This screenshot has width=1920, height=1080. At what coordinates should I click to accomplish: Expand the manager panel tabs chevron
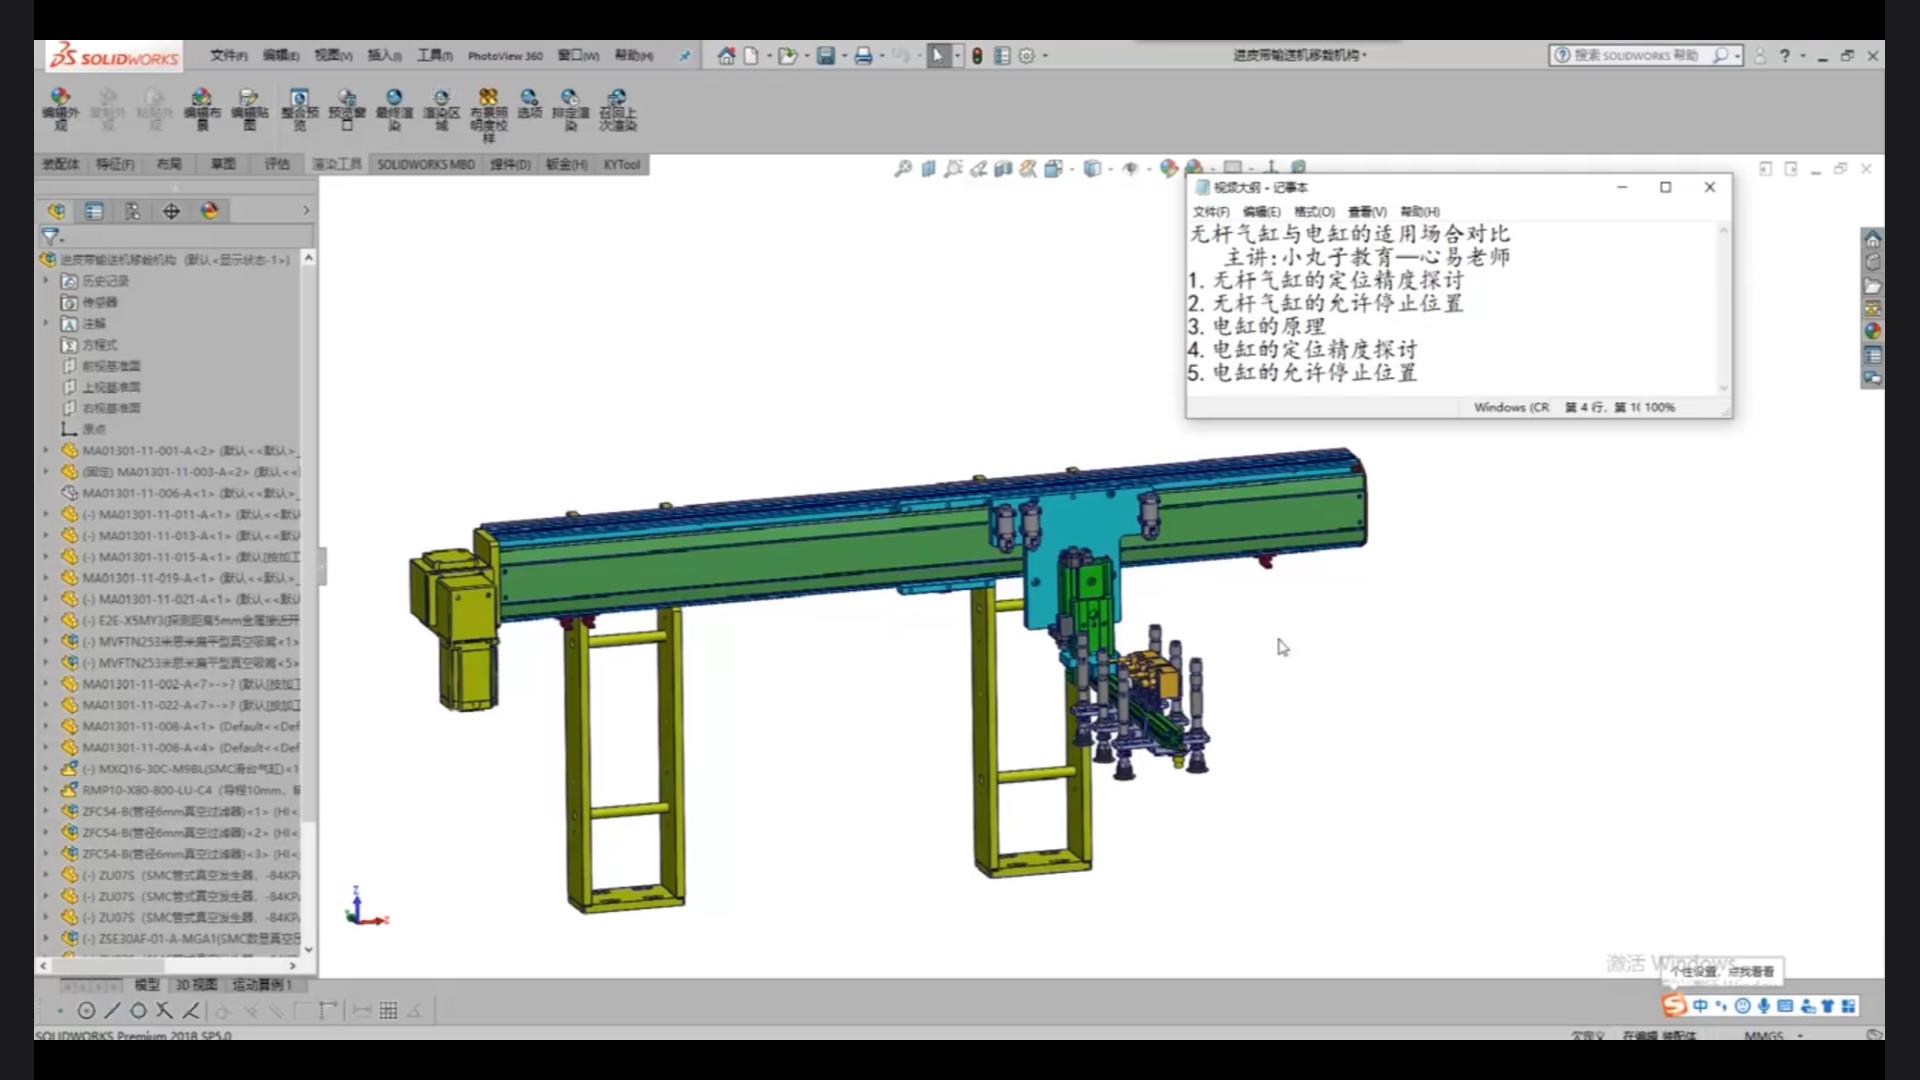coord(306,211)
